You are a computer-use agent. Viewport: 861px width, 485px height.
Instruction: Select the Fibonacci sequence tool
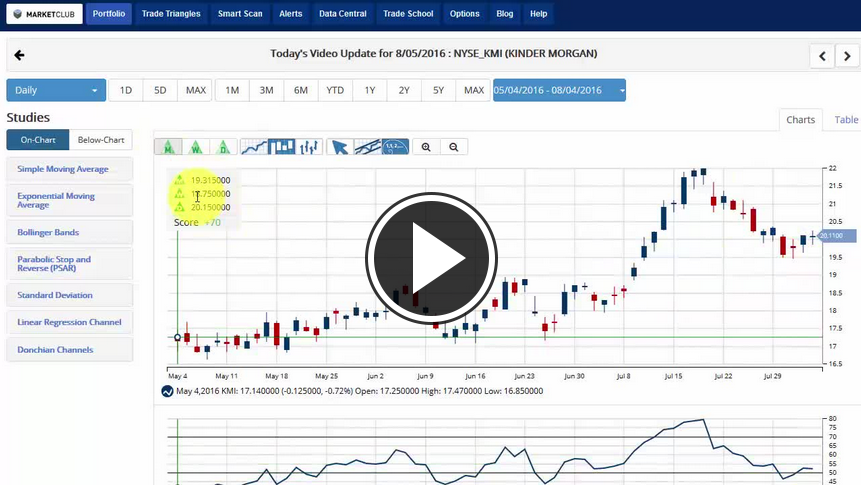(x=395, y=147)
